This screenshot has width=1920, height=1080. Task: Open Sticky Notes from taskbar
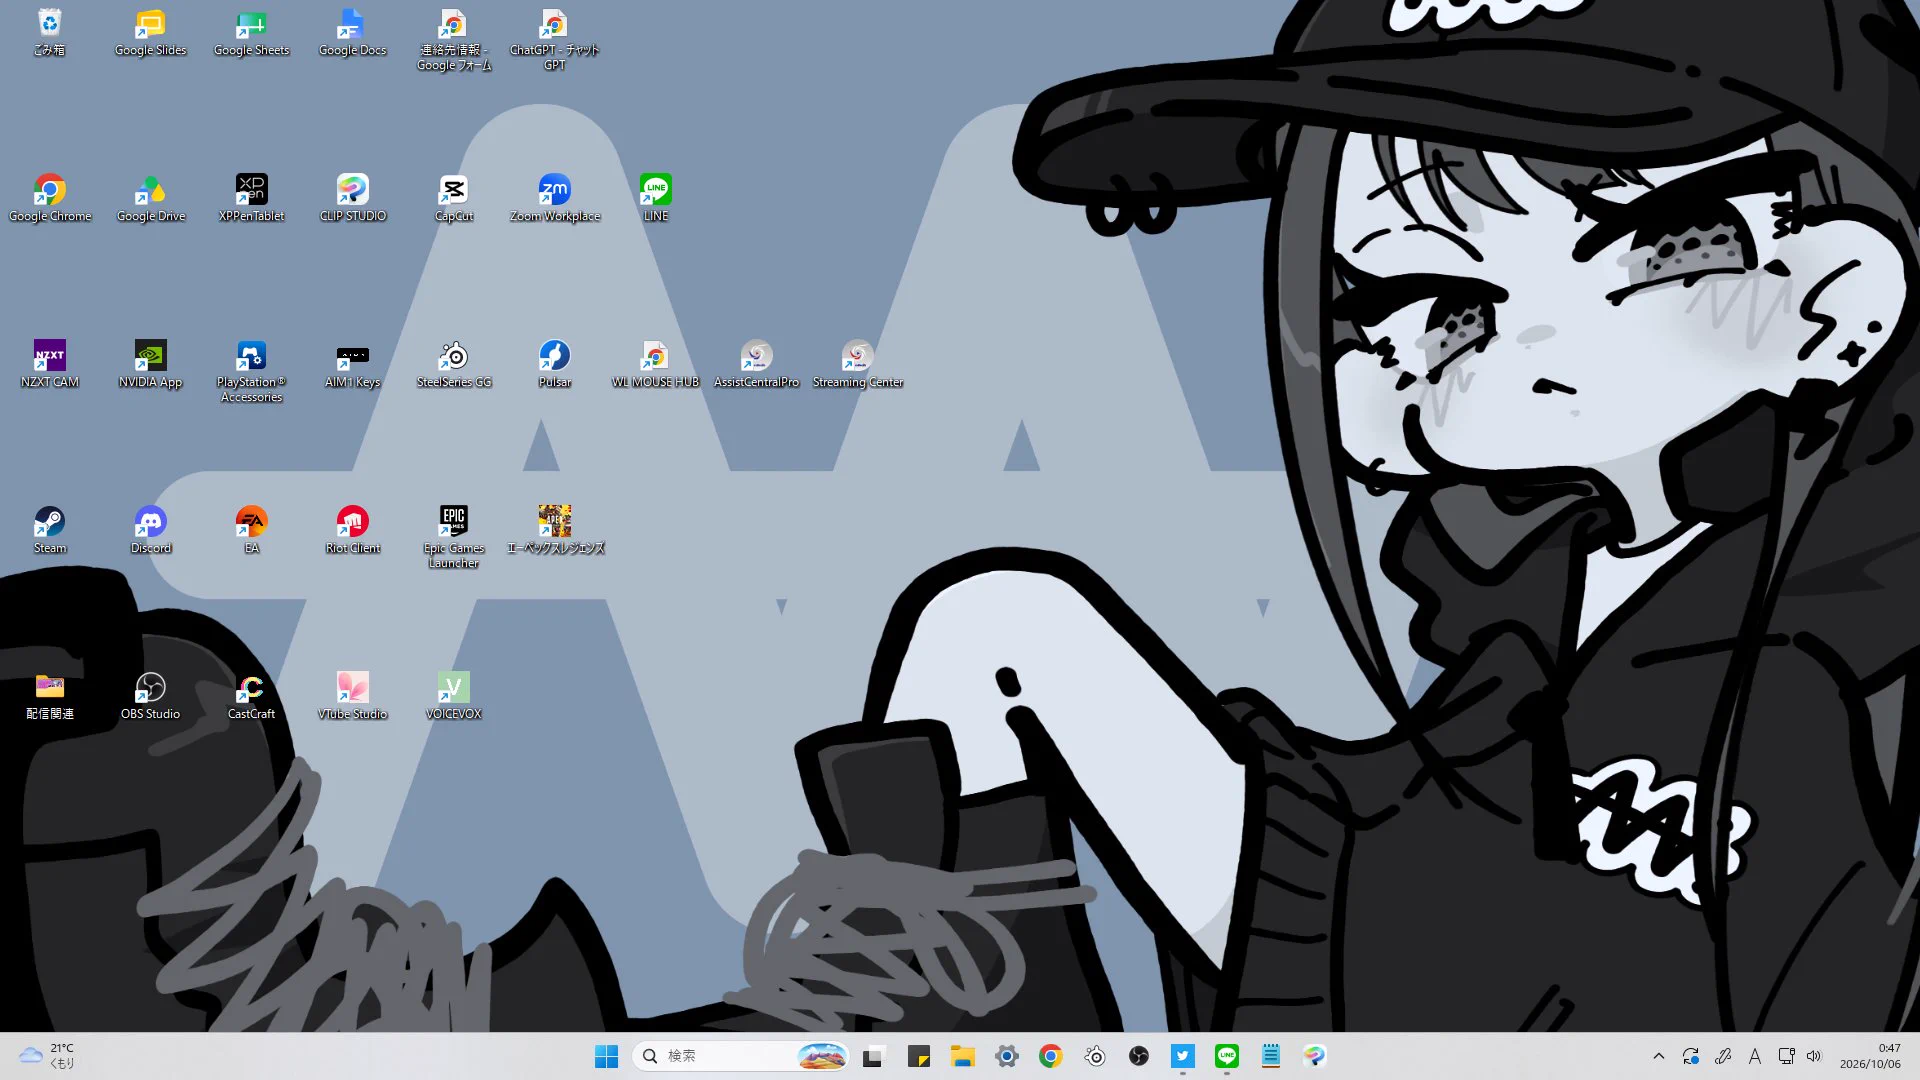[918, 1056]
